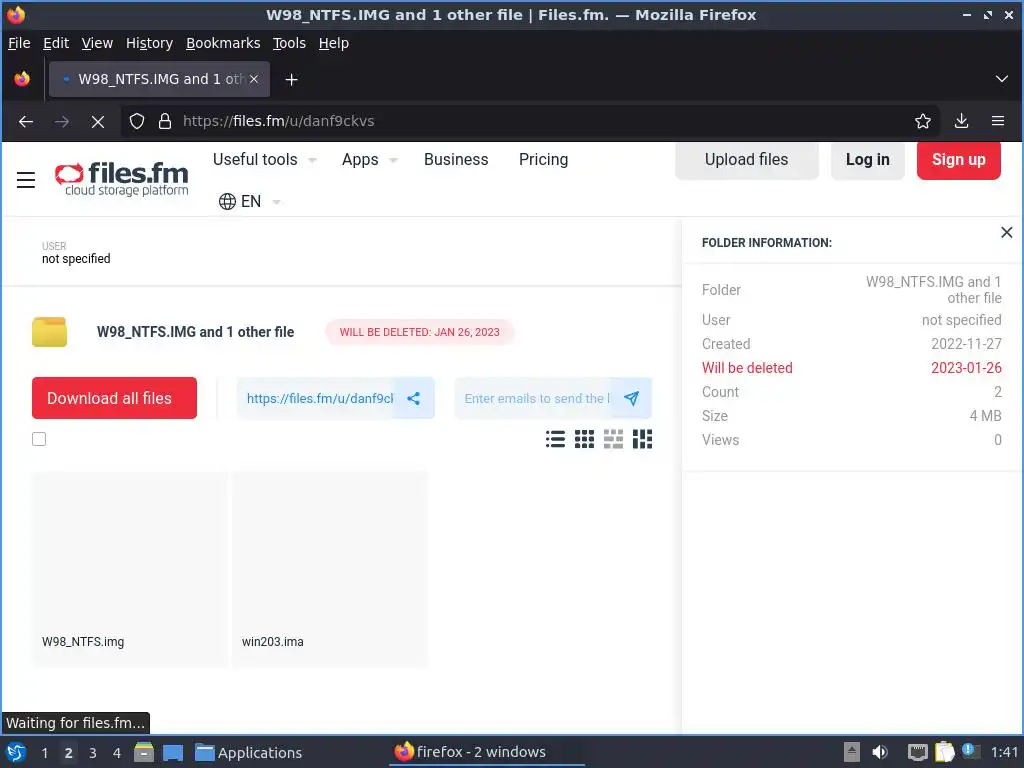Open the History menu
1024x768 pixels.
tap(149, 43)
